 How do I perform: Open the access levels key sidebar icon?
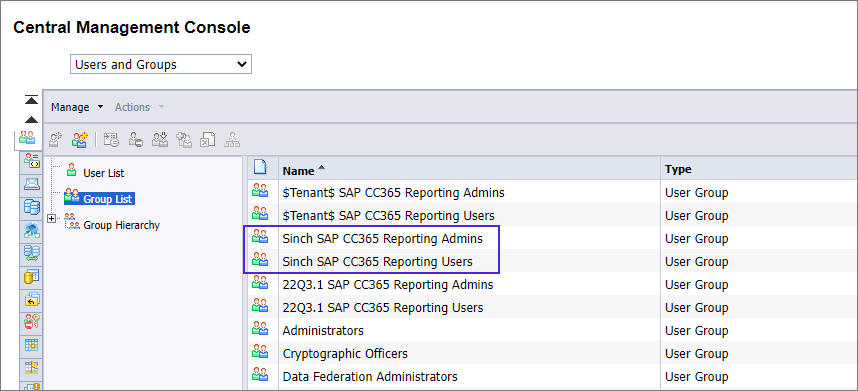32,322
